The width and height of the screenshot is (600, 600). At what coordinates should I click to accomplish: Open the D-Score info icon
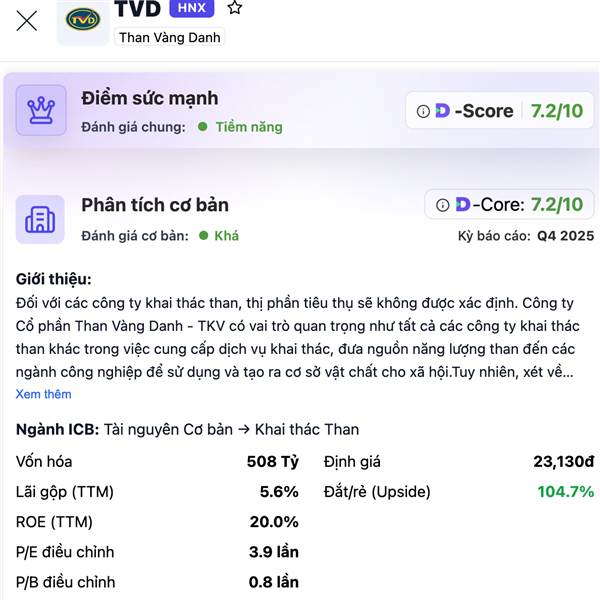(423, 111)
